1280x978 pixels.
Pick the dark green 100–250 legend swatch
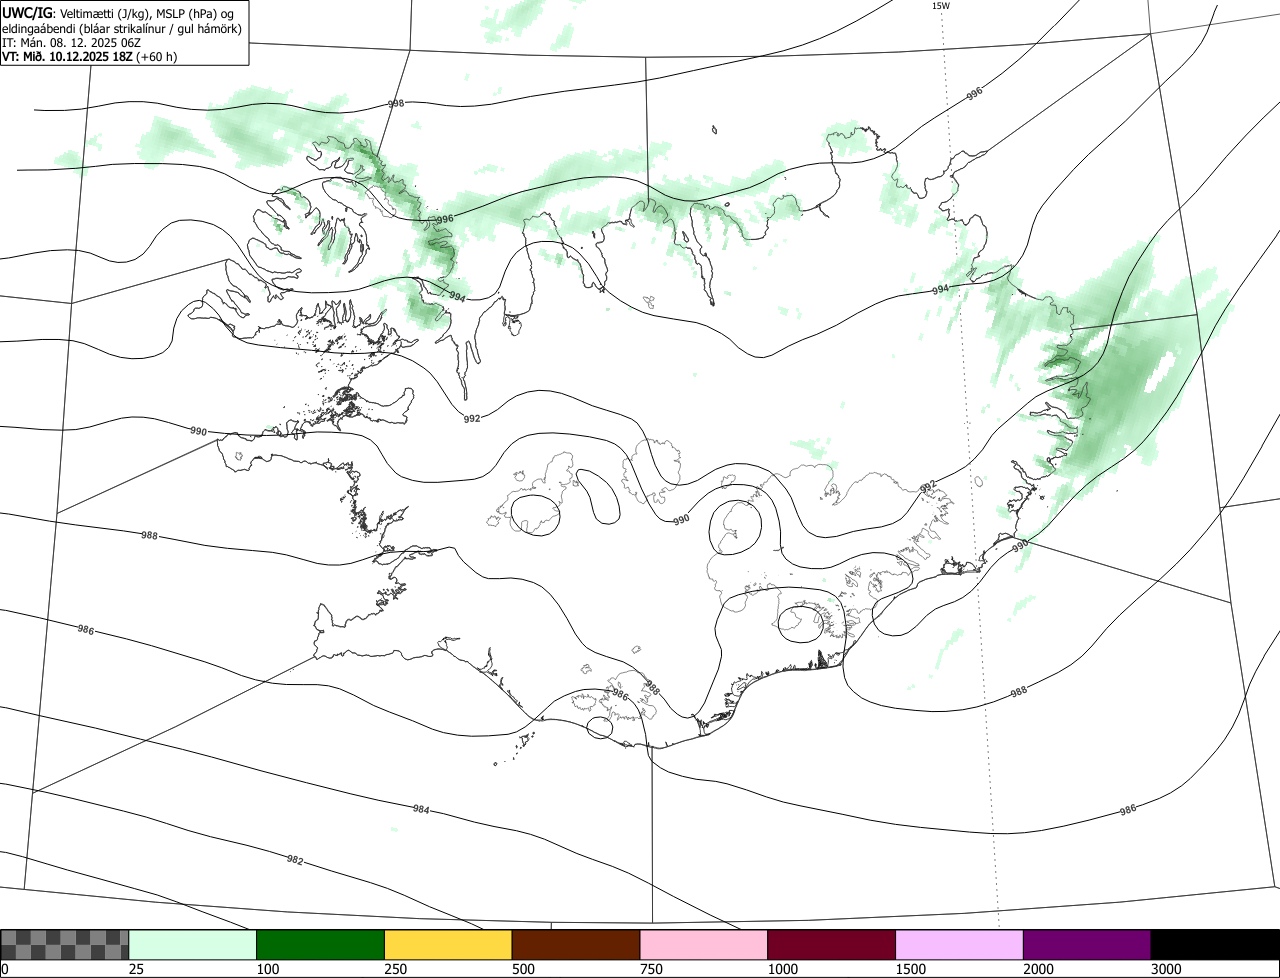point(321,944)
